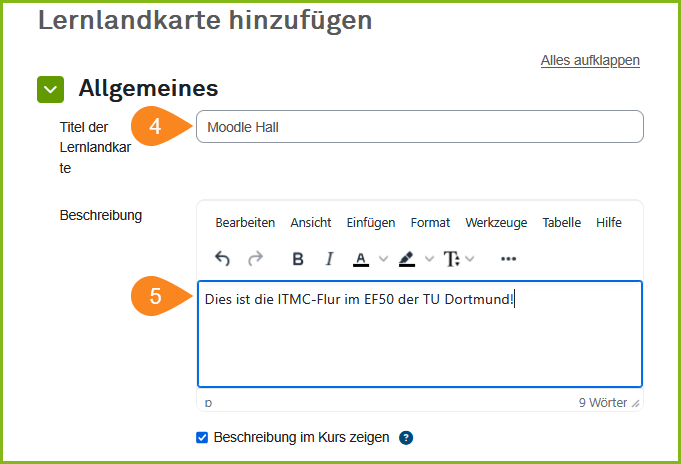The height and width of the screenshot is (464, 681).
Task: Toggle italic formatting
Action: 329,259
